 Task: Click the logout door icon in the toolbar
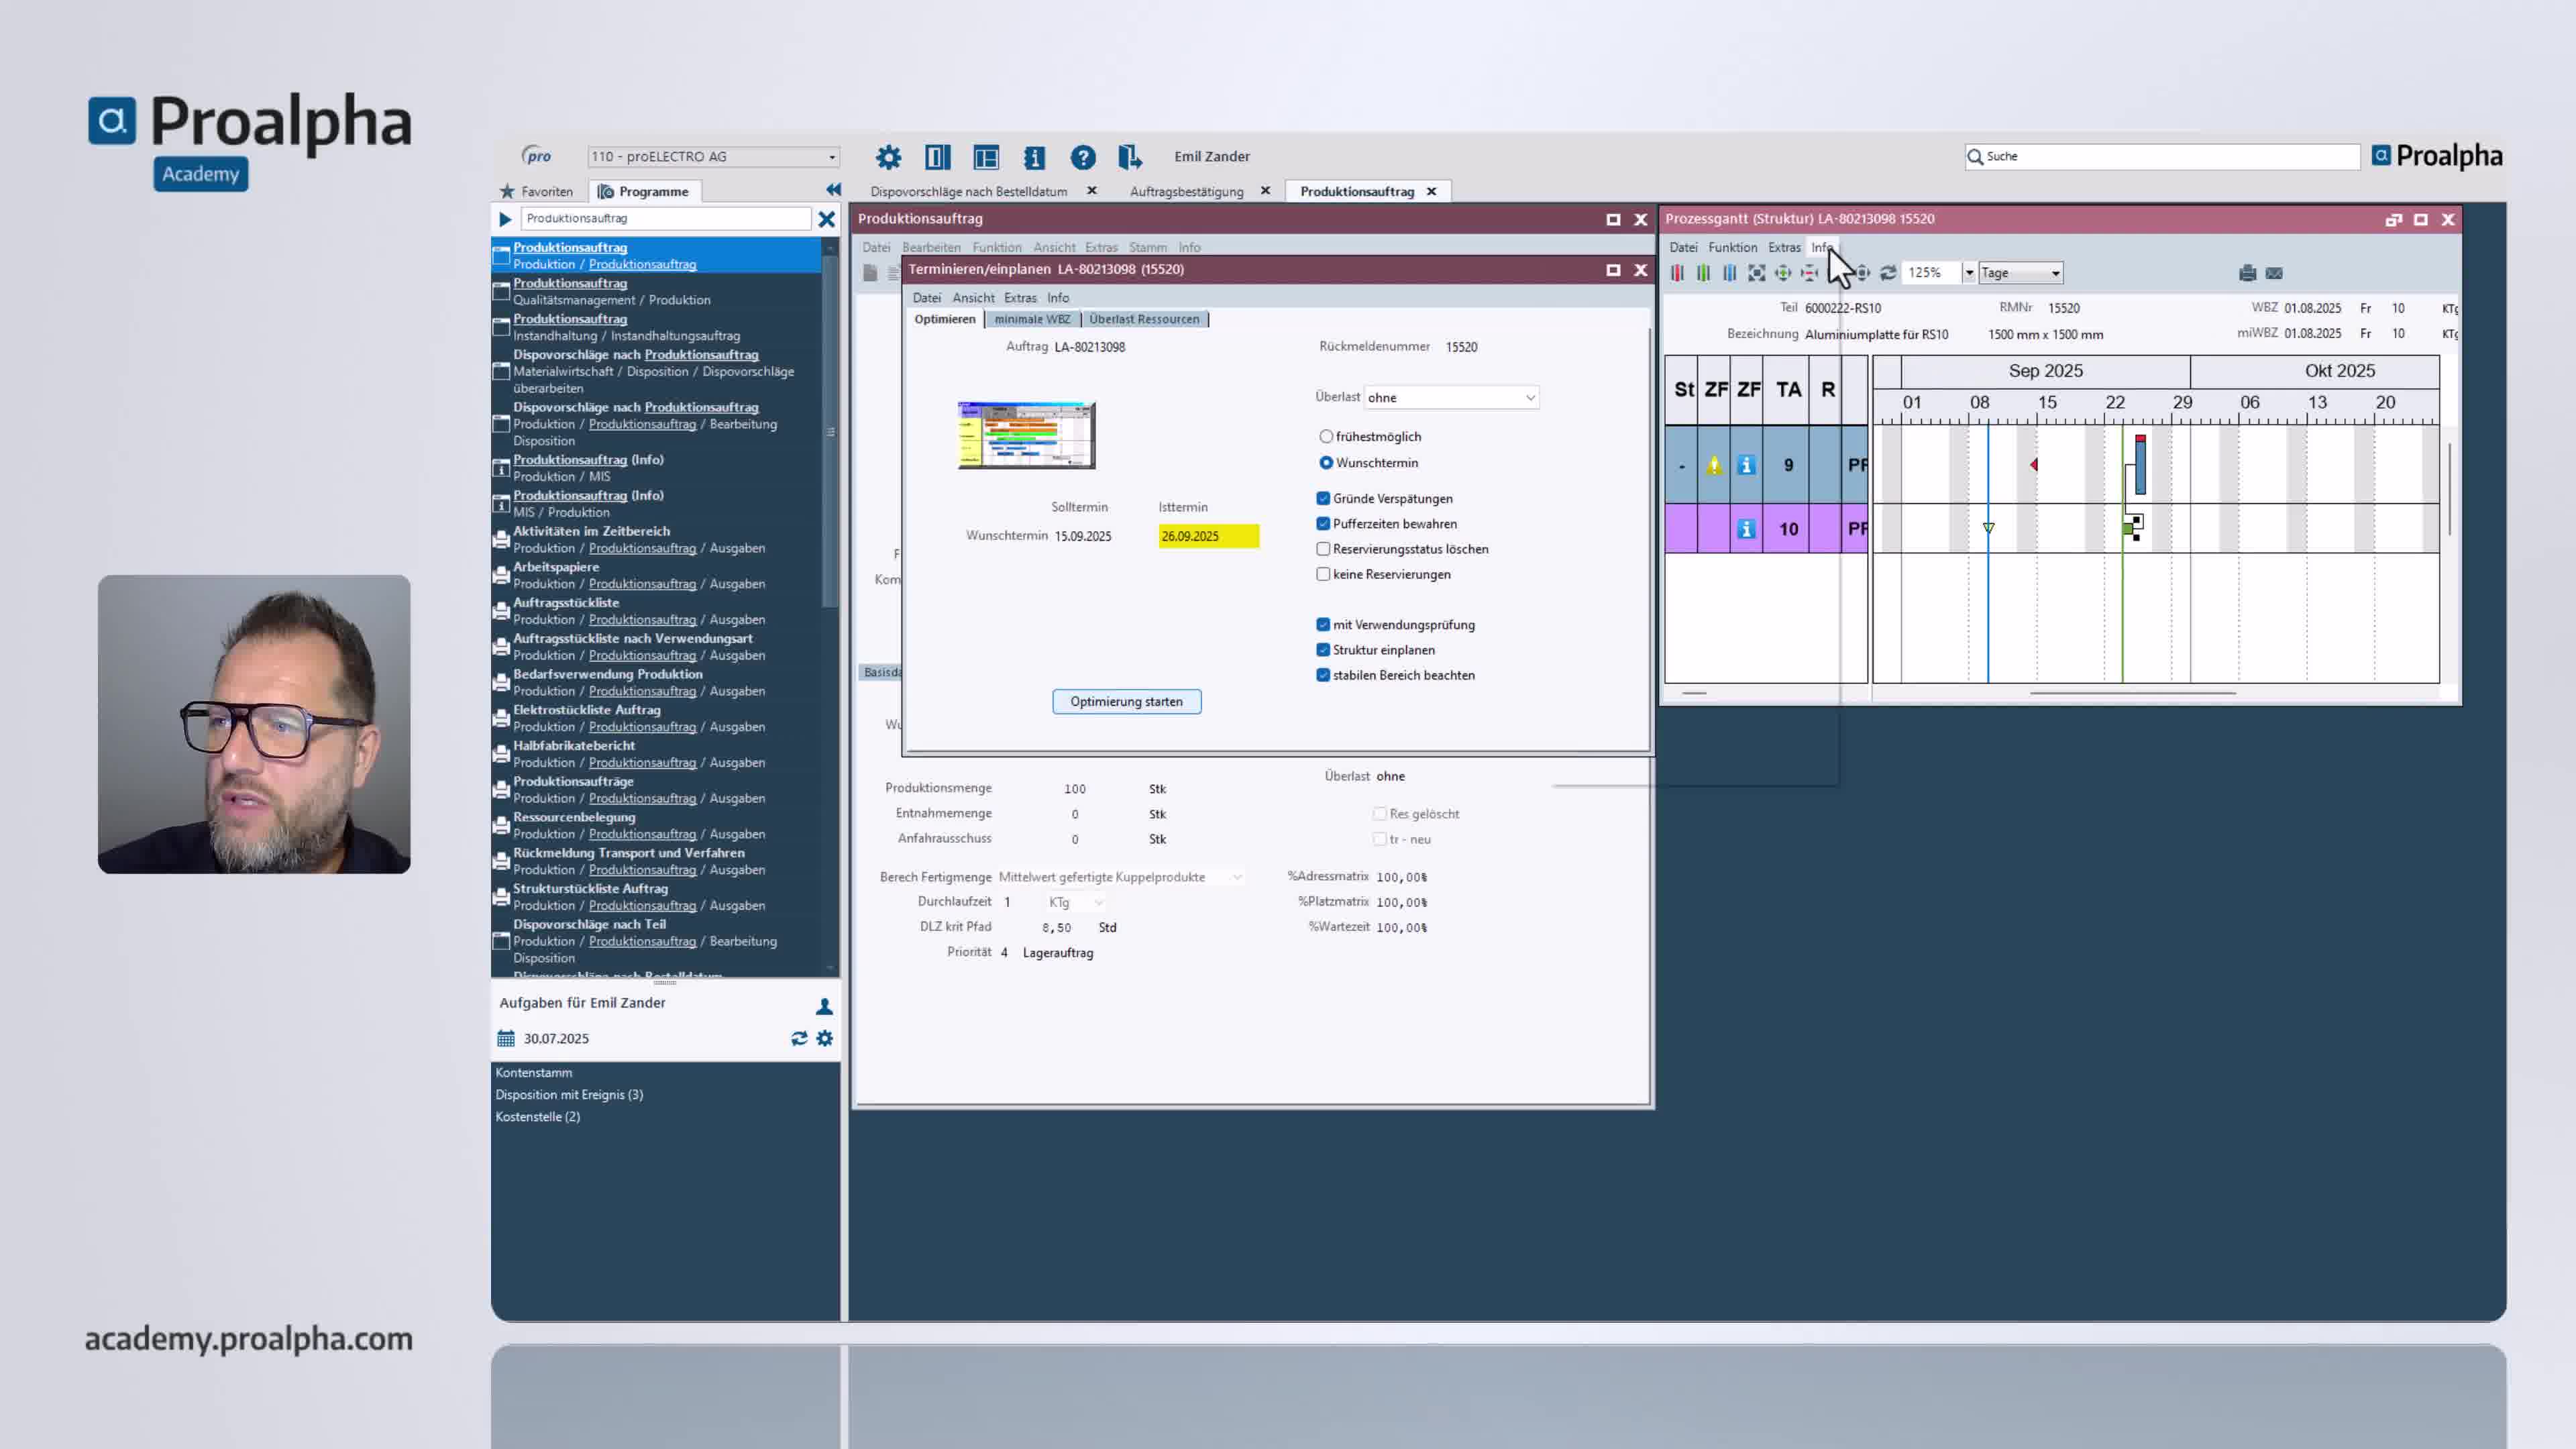[1131, 157]
